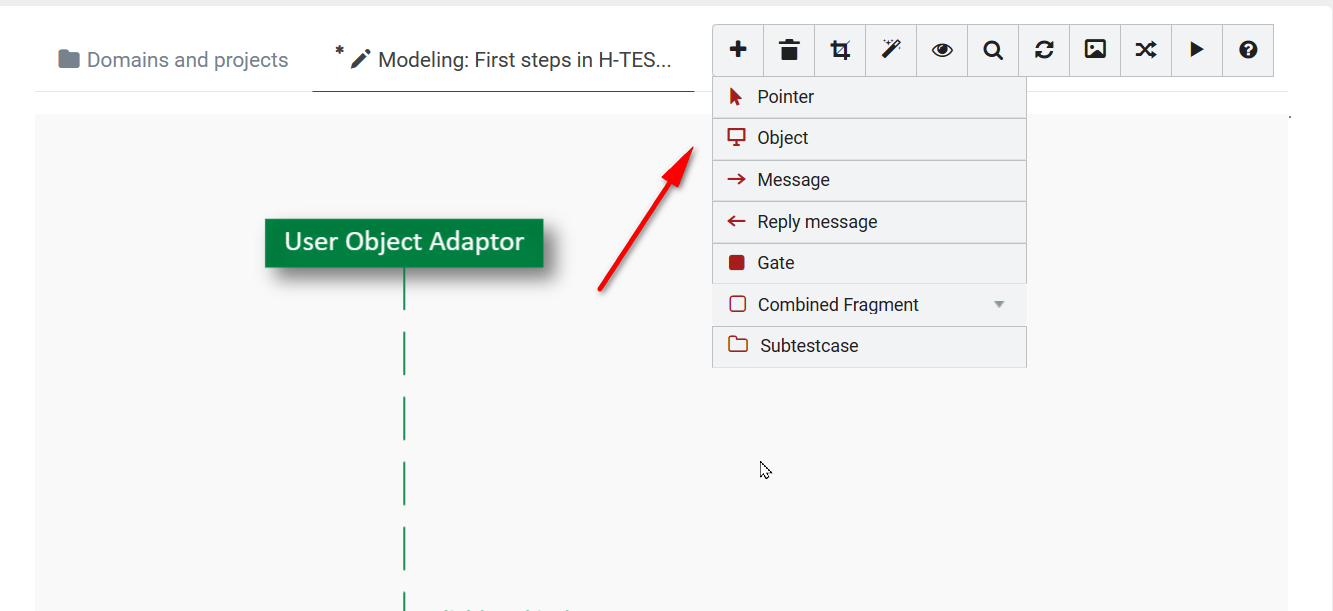Screen dimensions: 1333x611
Task: Toggle the eye visibility icon
Action: pyautogui.click(x=942, y=50)
